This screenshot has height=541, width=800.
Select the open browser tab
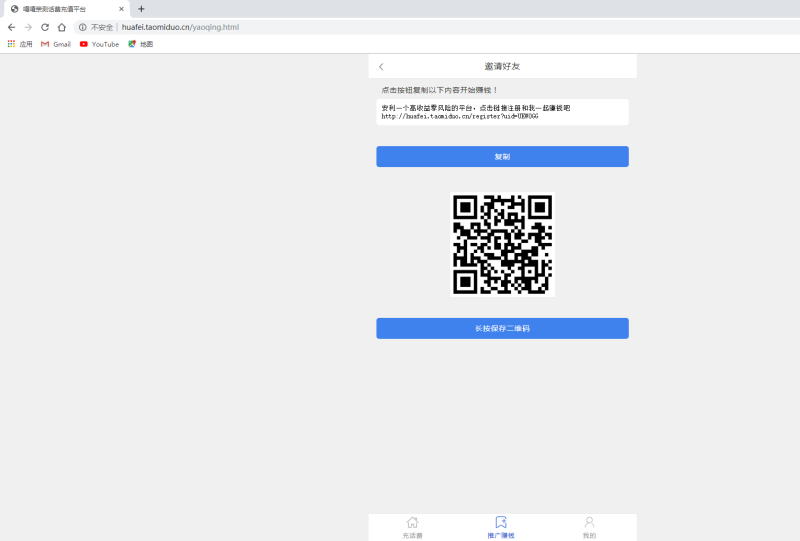(66, 9)
